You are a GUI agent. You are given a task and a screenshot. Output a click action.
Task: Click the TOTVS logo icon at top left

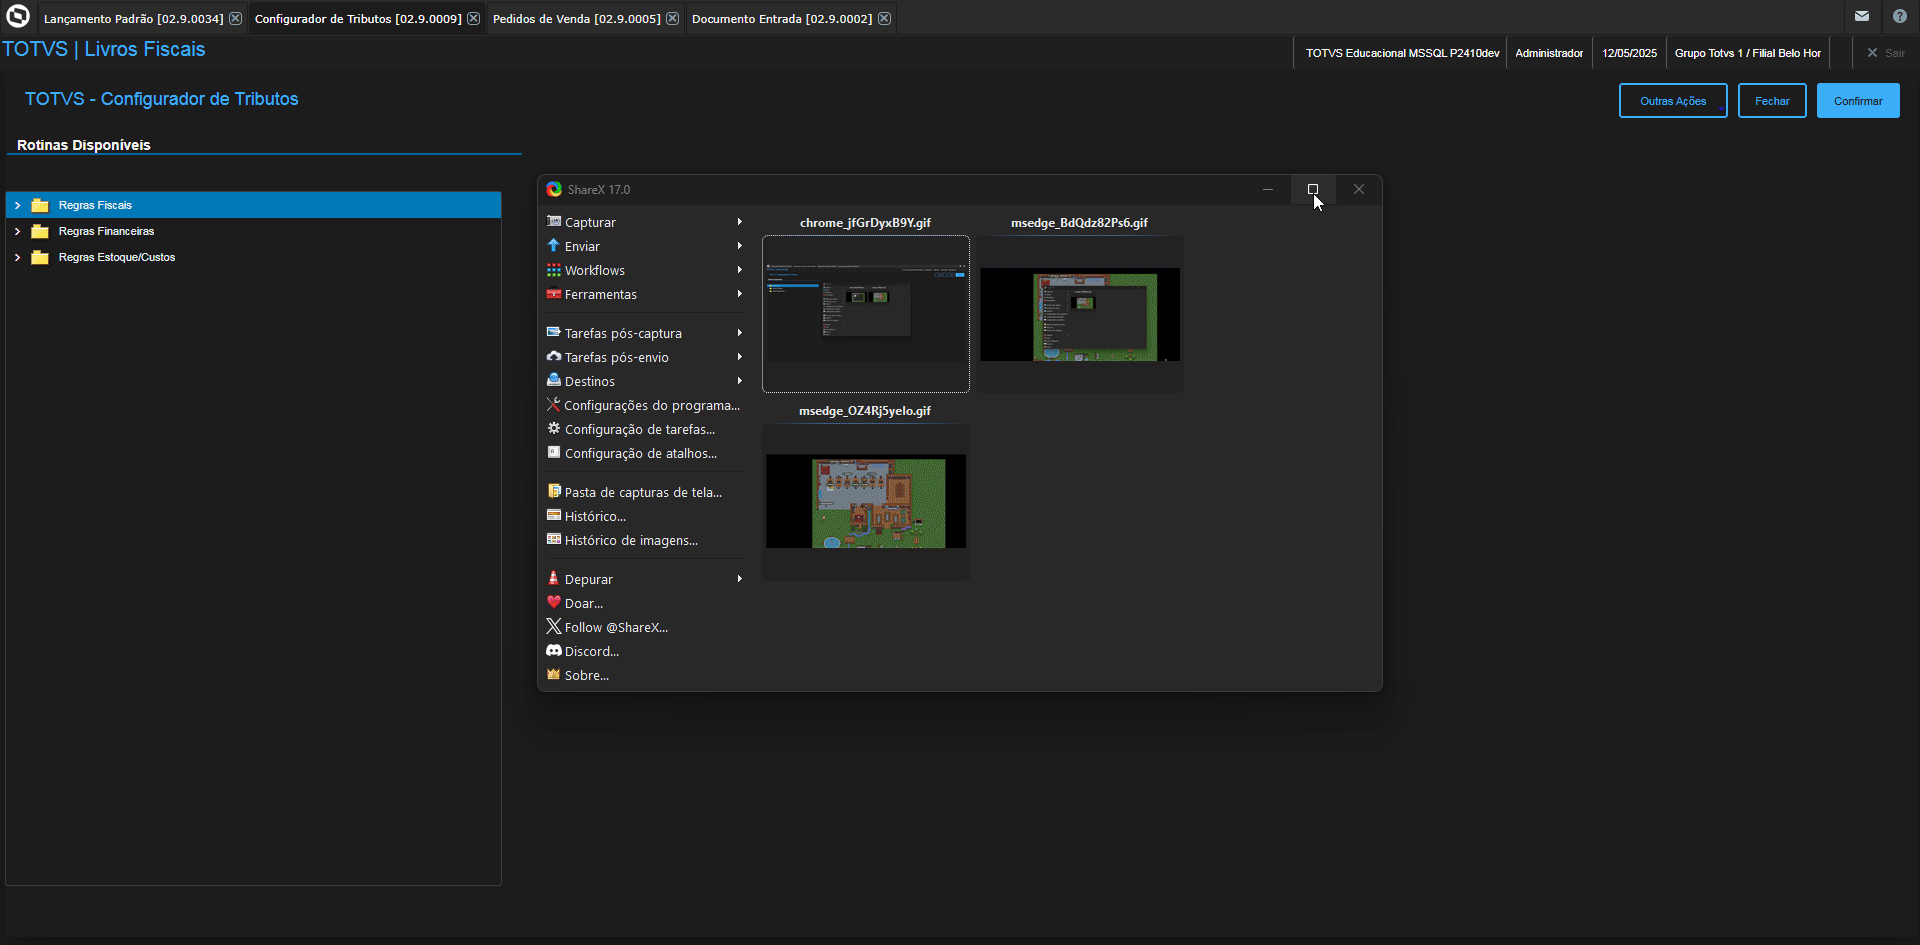click(18, 16)
